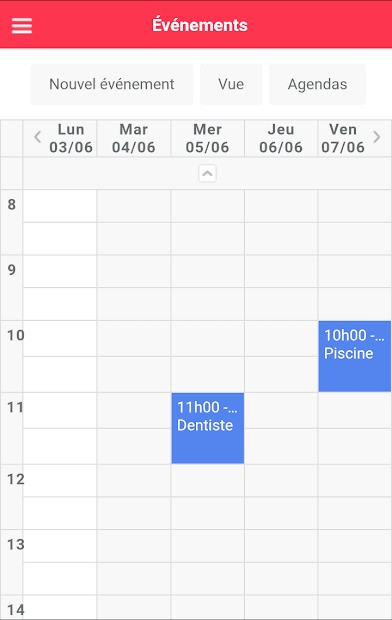Viewport: 392px width, 620px height.
Task: Select the Jeu 06/06 day header
Action: [x=281, y=138]
